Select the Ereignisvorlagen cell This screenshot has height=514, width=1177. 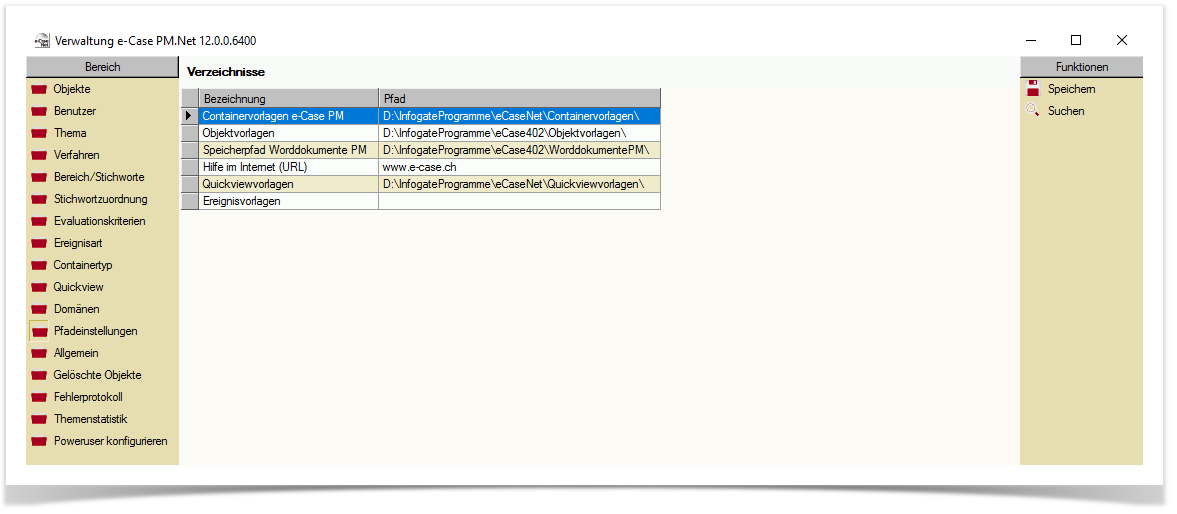pyautogui.click(x=289, y=201)
